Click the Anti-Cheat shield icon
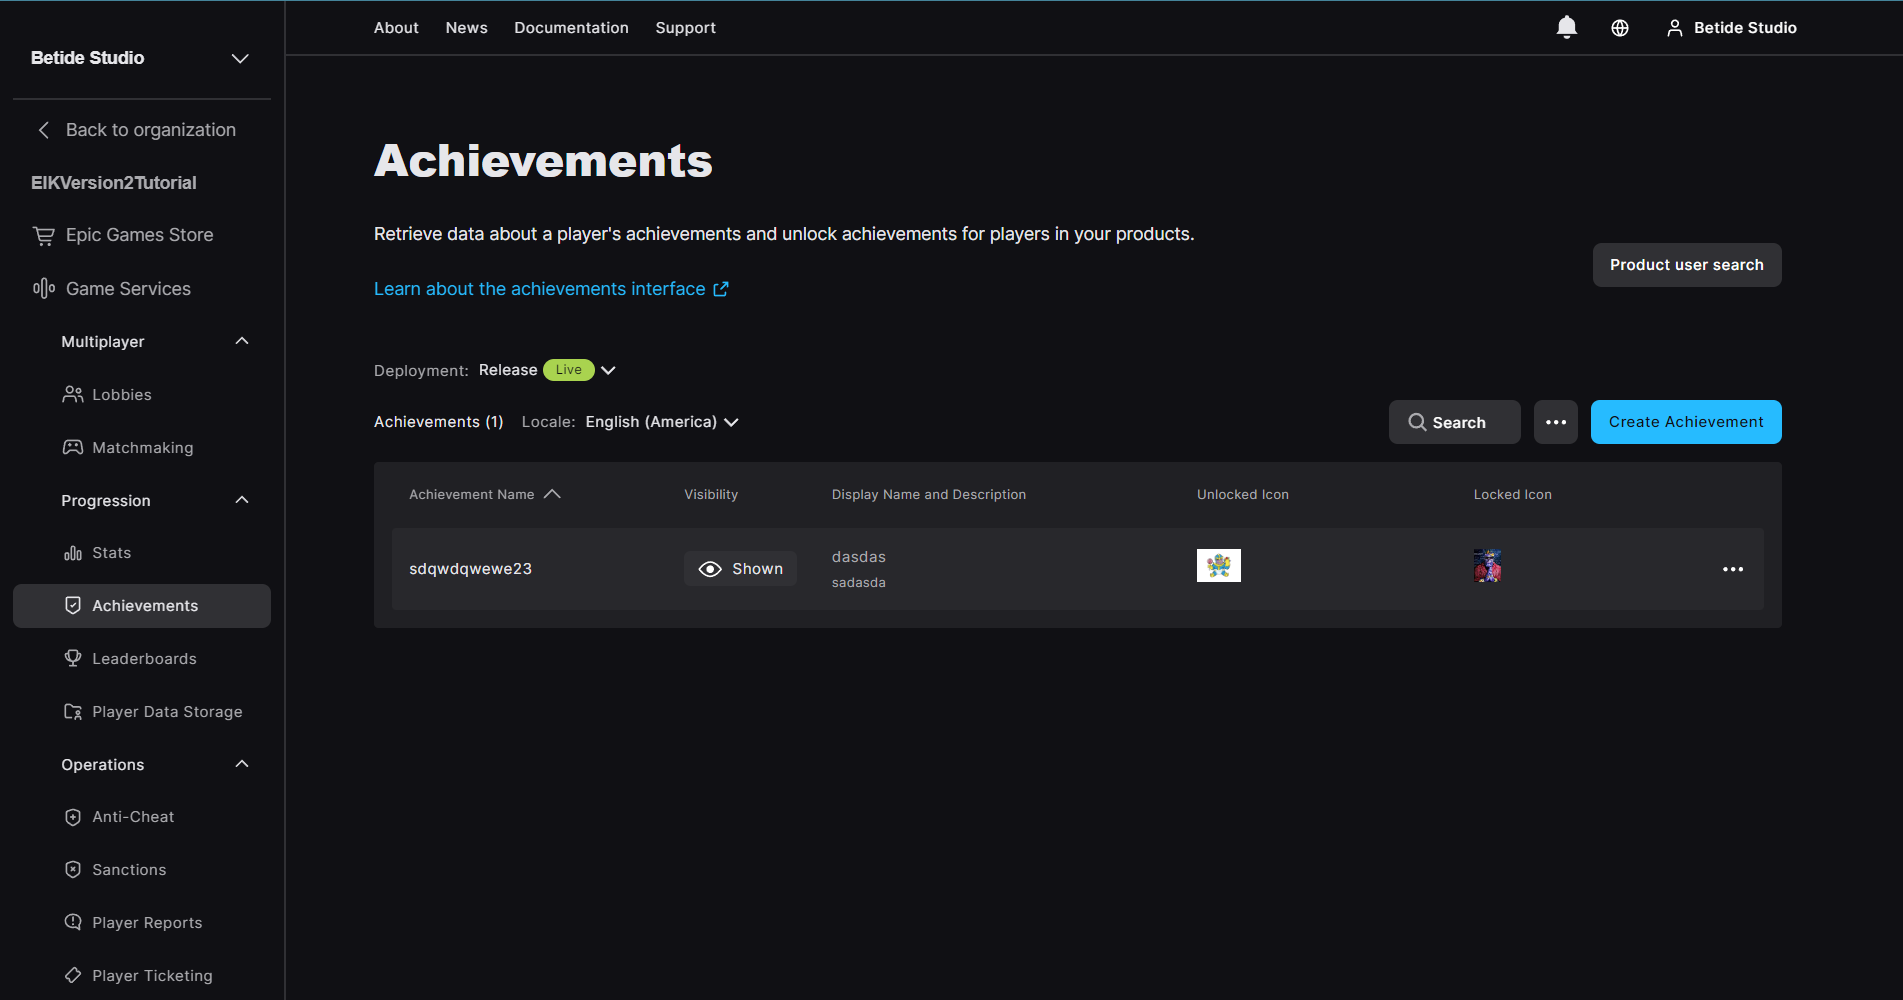The width and height of the screenshot is (1903, 1000). [x=72, y=816]
